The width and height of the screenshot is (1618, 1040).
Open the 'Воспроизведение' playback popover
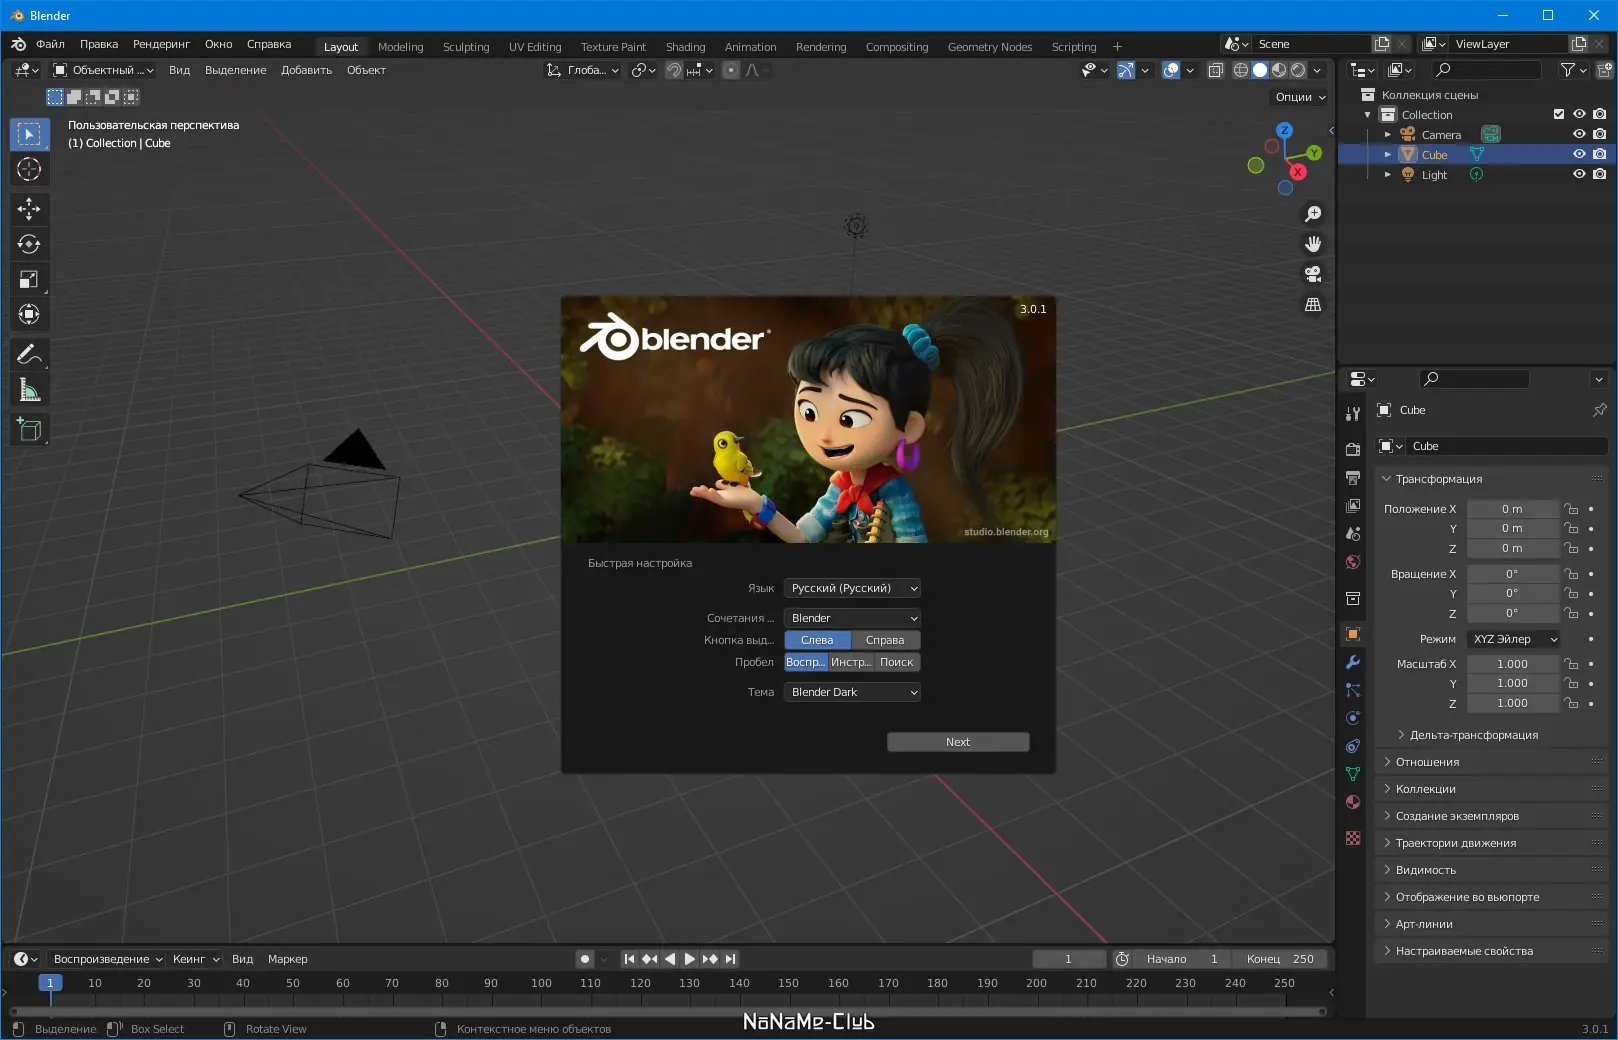107,959
